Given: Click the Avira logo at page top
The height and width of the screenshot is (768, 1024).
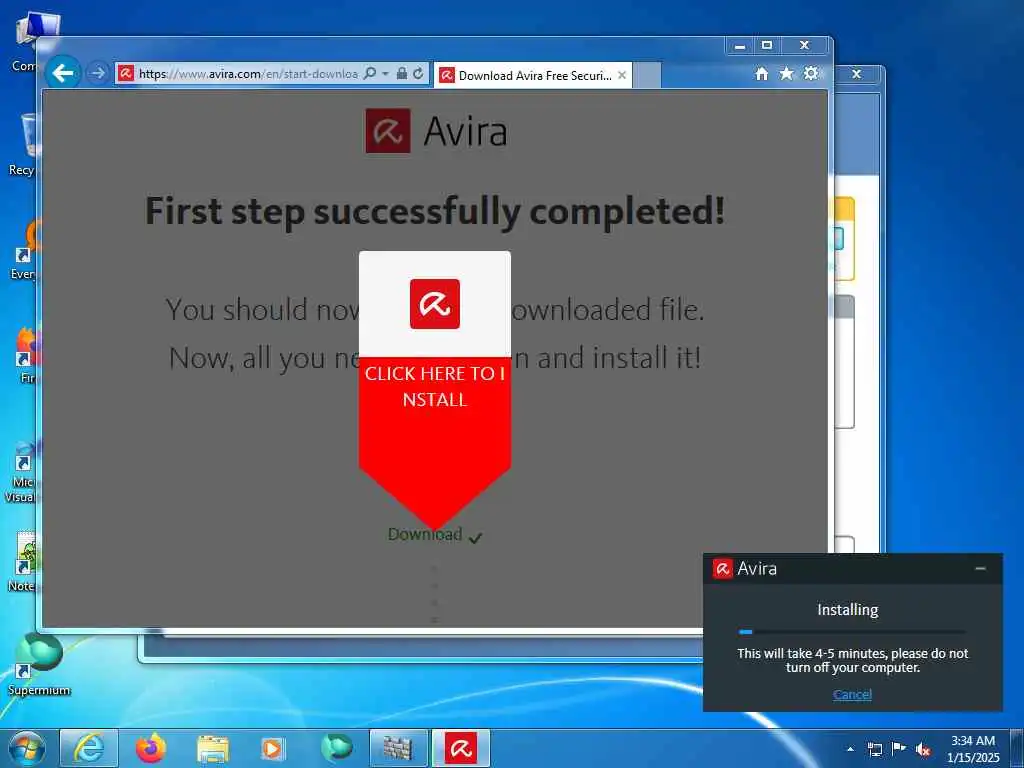Looking at the screenshot, I should click(436, 131).
